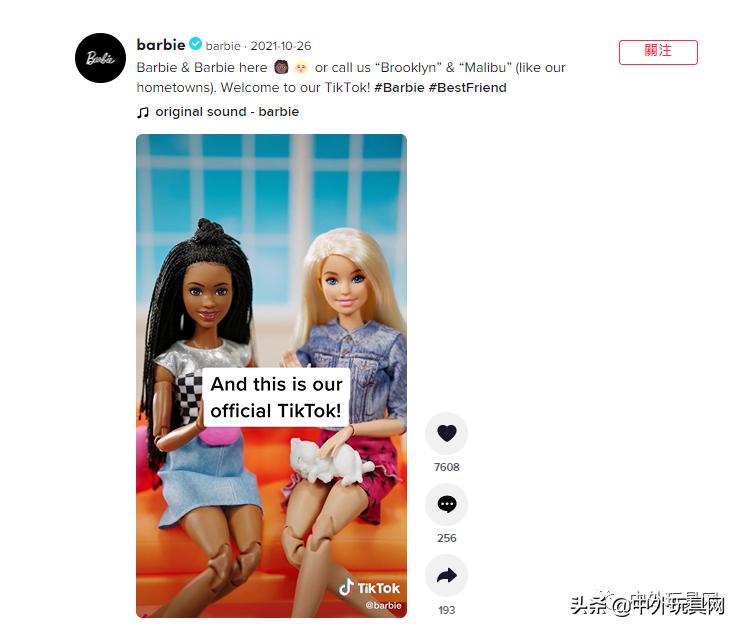The height and width of the screenshot is (632, 742).
Task: Click the TikTok logo watermark in video
Action: coord(370,588)
